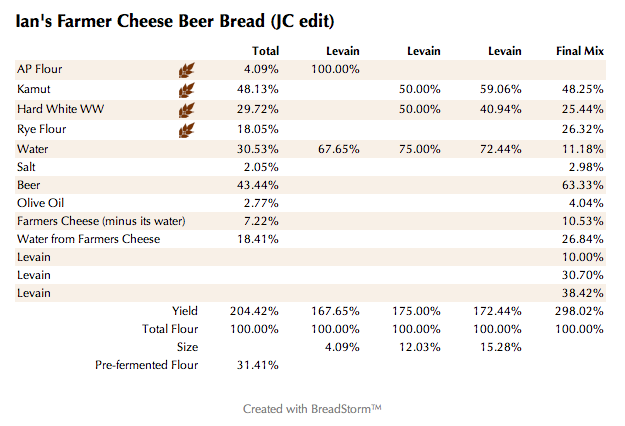Select the Pre-fermented Flour 31.41% value
This screenshot has width=625, height=426.
[260, 365]
